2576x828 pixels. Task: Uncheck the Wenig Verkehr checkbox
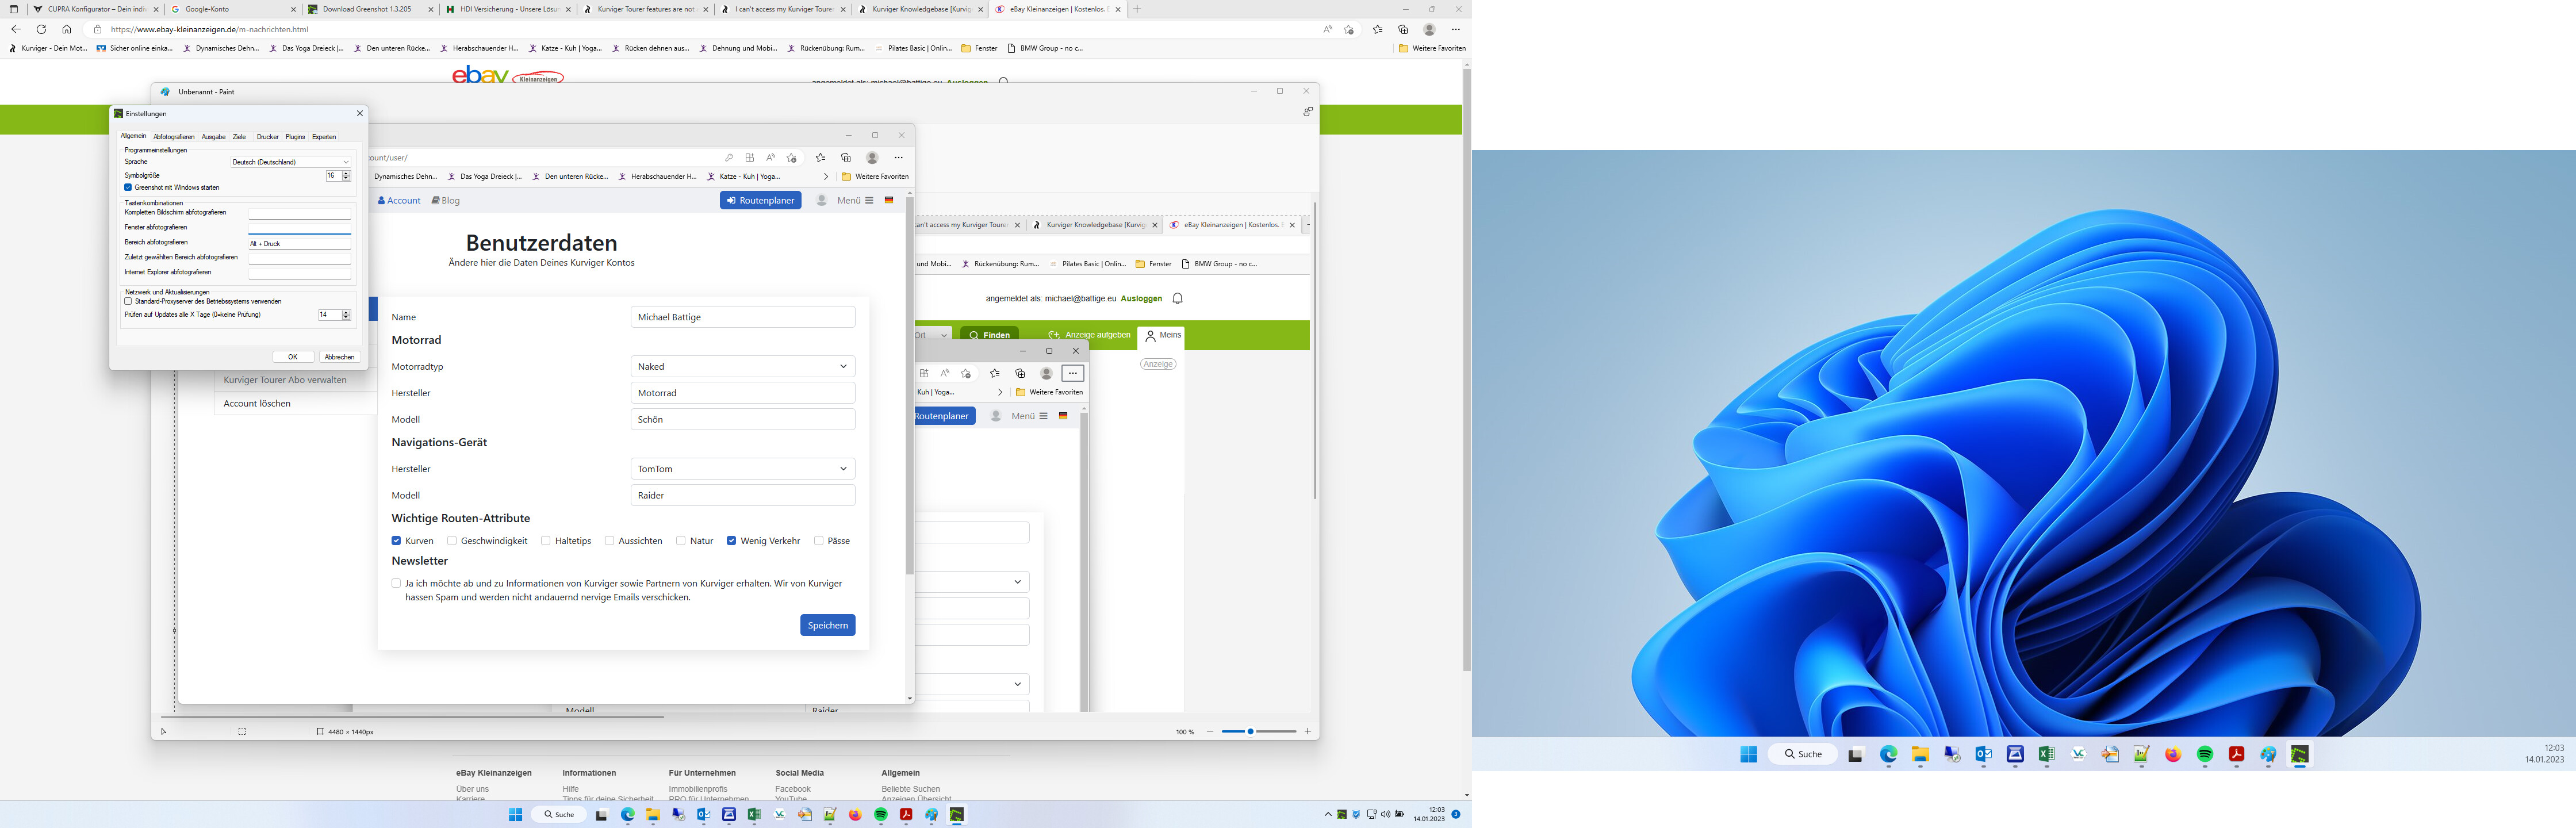point(731,541)
